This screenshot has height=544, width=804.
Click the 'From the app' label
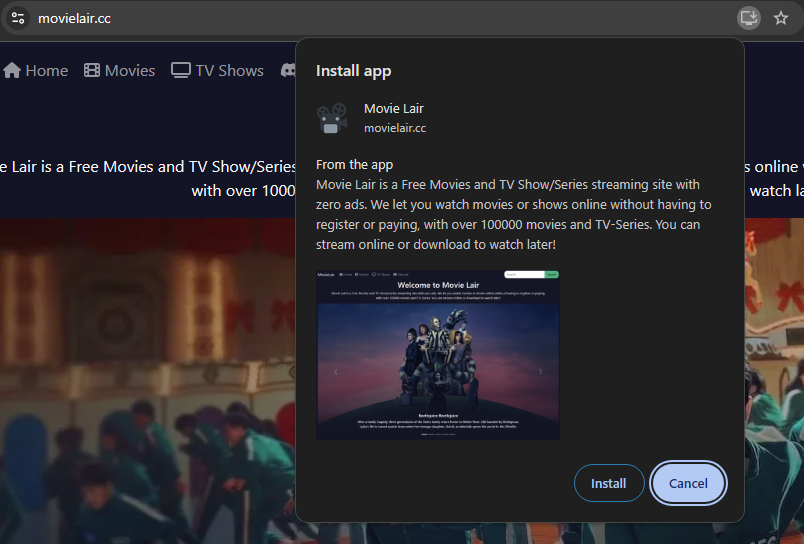354,165
